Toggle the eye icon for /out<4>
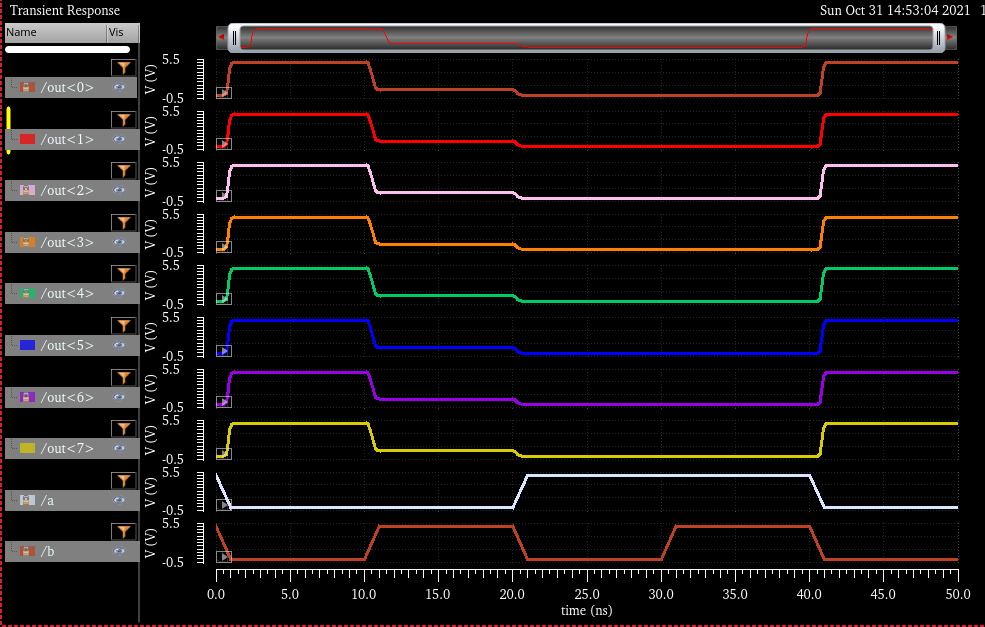Image resolution: width=985 pixels, height=627 pixels. (x=119, y=293)
